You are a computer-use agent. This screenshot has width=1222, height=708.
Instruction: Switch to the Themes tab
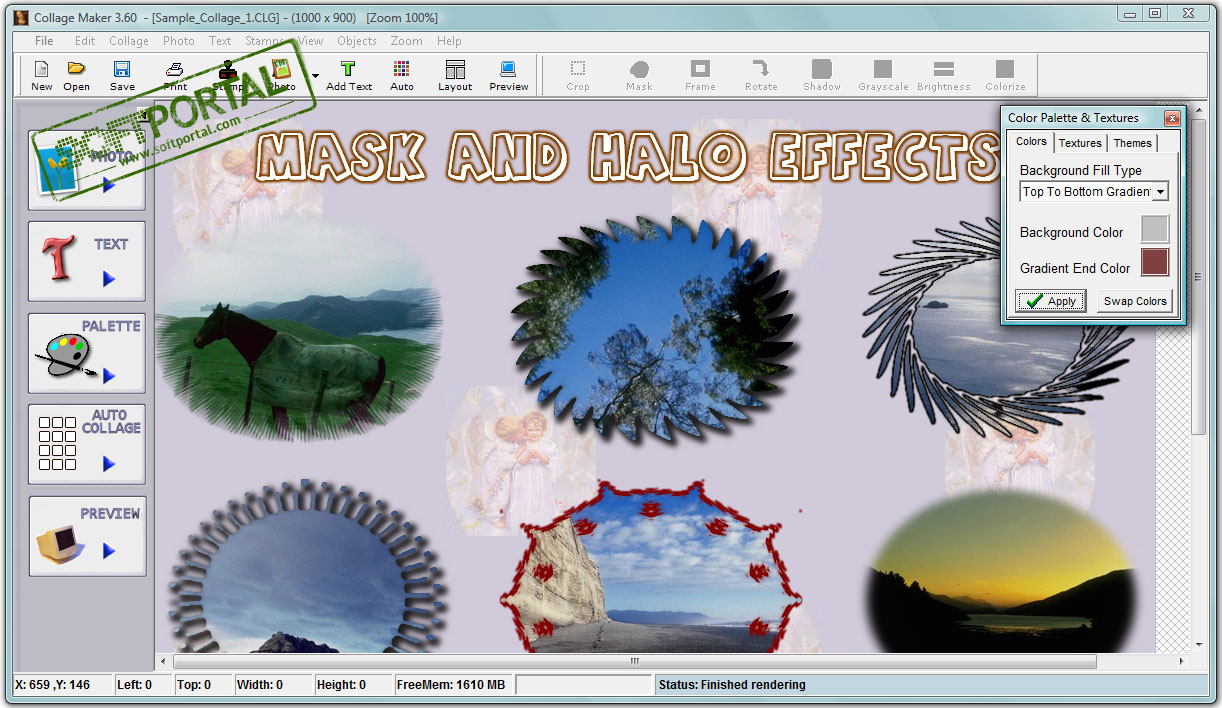pyautogui.click(x=1132, y=143)
